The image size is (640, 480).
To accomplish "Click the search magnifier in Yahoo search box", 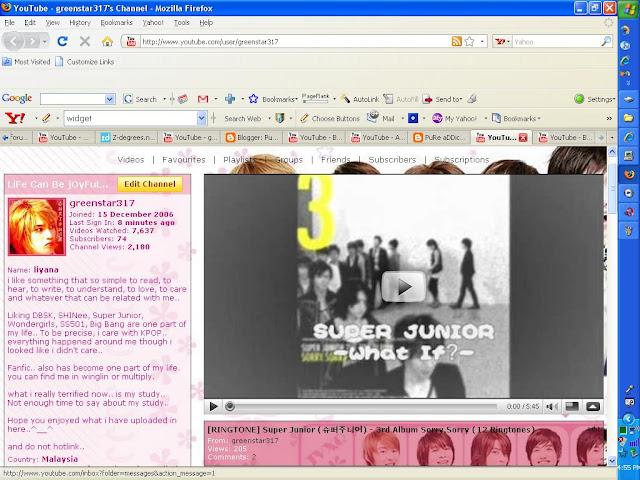I will click(x=606, y=41).
